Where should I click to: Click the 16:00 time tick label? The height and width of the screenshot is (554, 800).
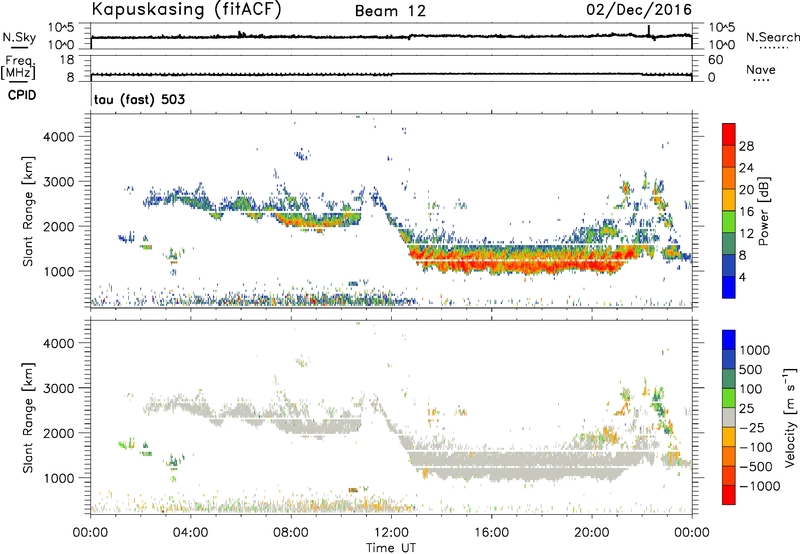[x=491, y=533]
